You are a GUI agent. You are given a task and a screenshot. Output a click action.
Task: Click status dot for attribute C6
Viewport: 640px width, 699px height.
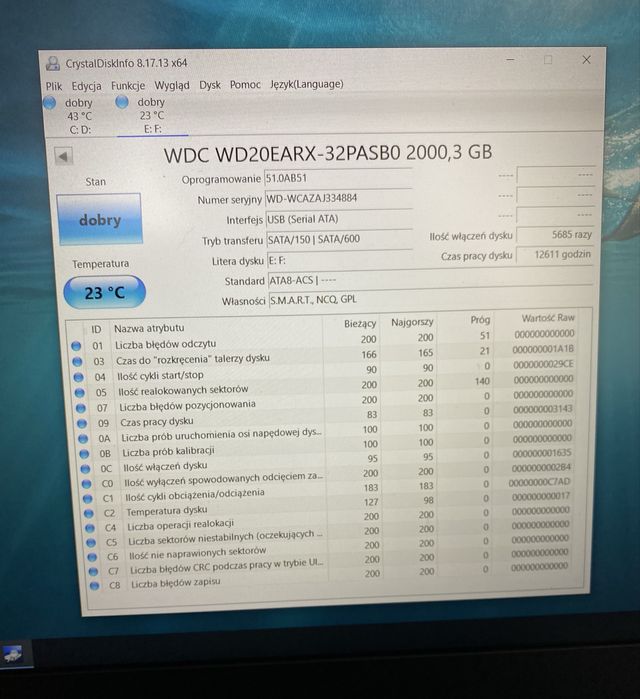point(92,557)
